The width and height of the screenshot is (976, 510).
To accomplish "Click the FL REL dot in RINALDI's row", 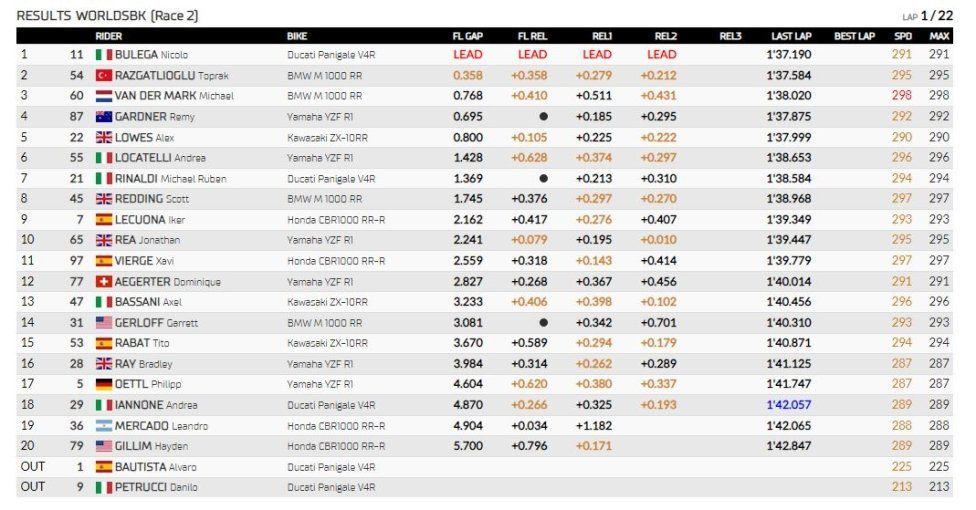I will coord(543,179).
